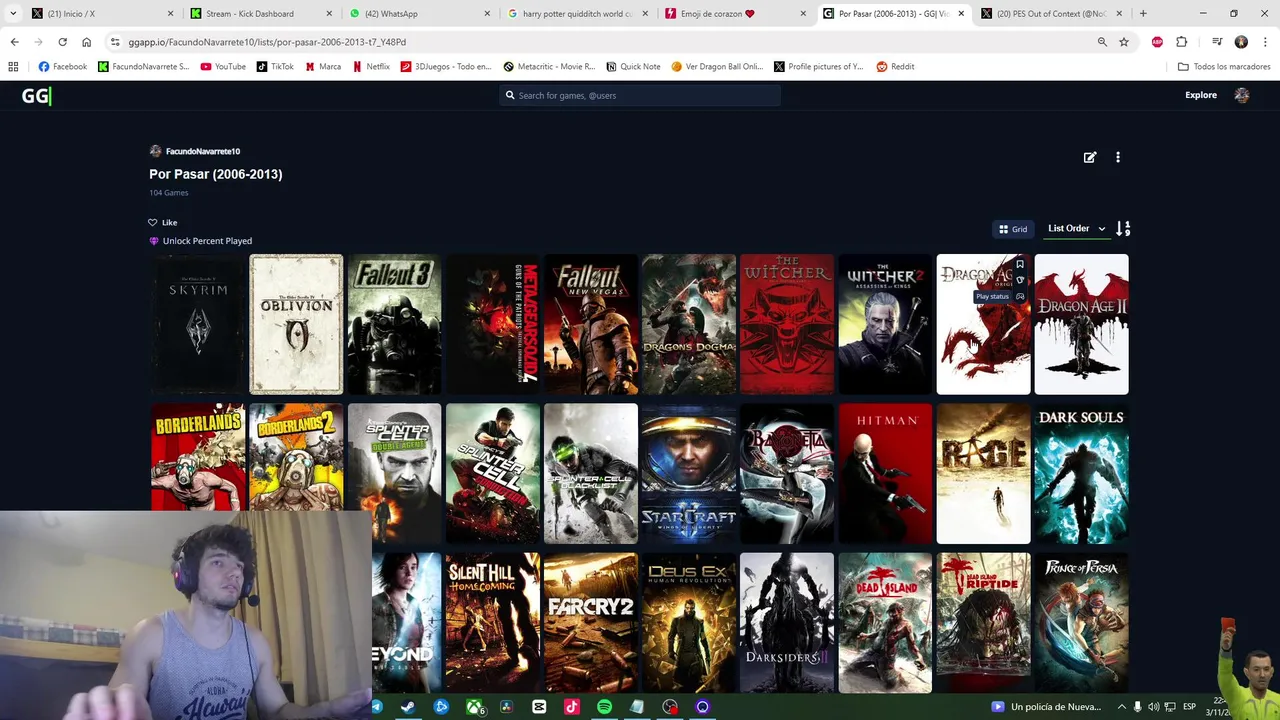This screenshot has height=720, width=1280.
Task: Show hidden system tray icons
Action: coord(1121,707)
